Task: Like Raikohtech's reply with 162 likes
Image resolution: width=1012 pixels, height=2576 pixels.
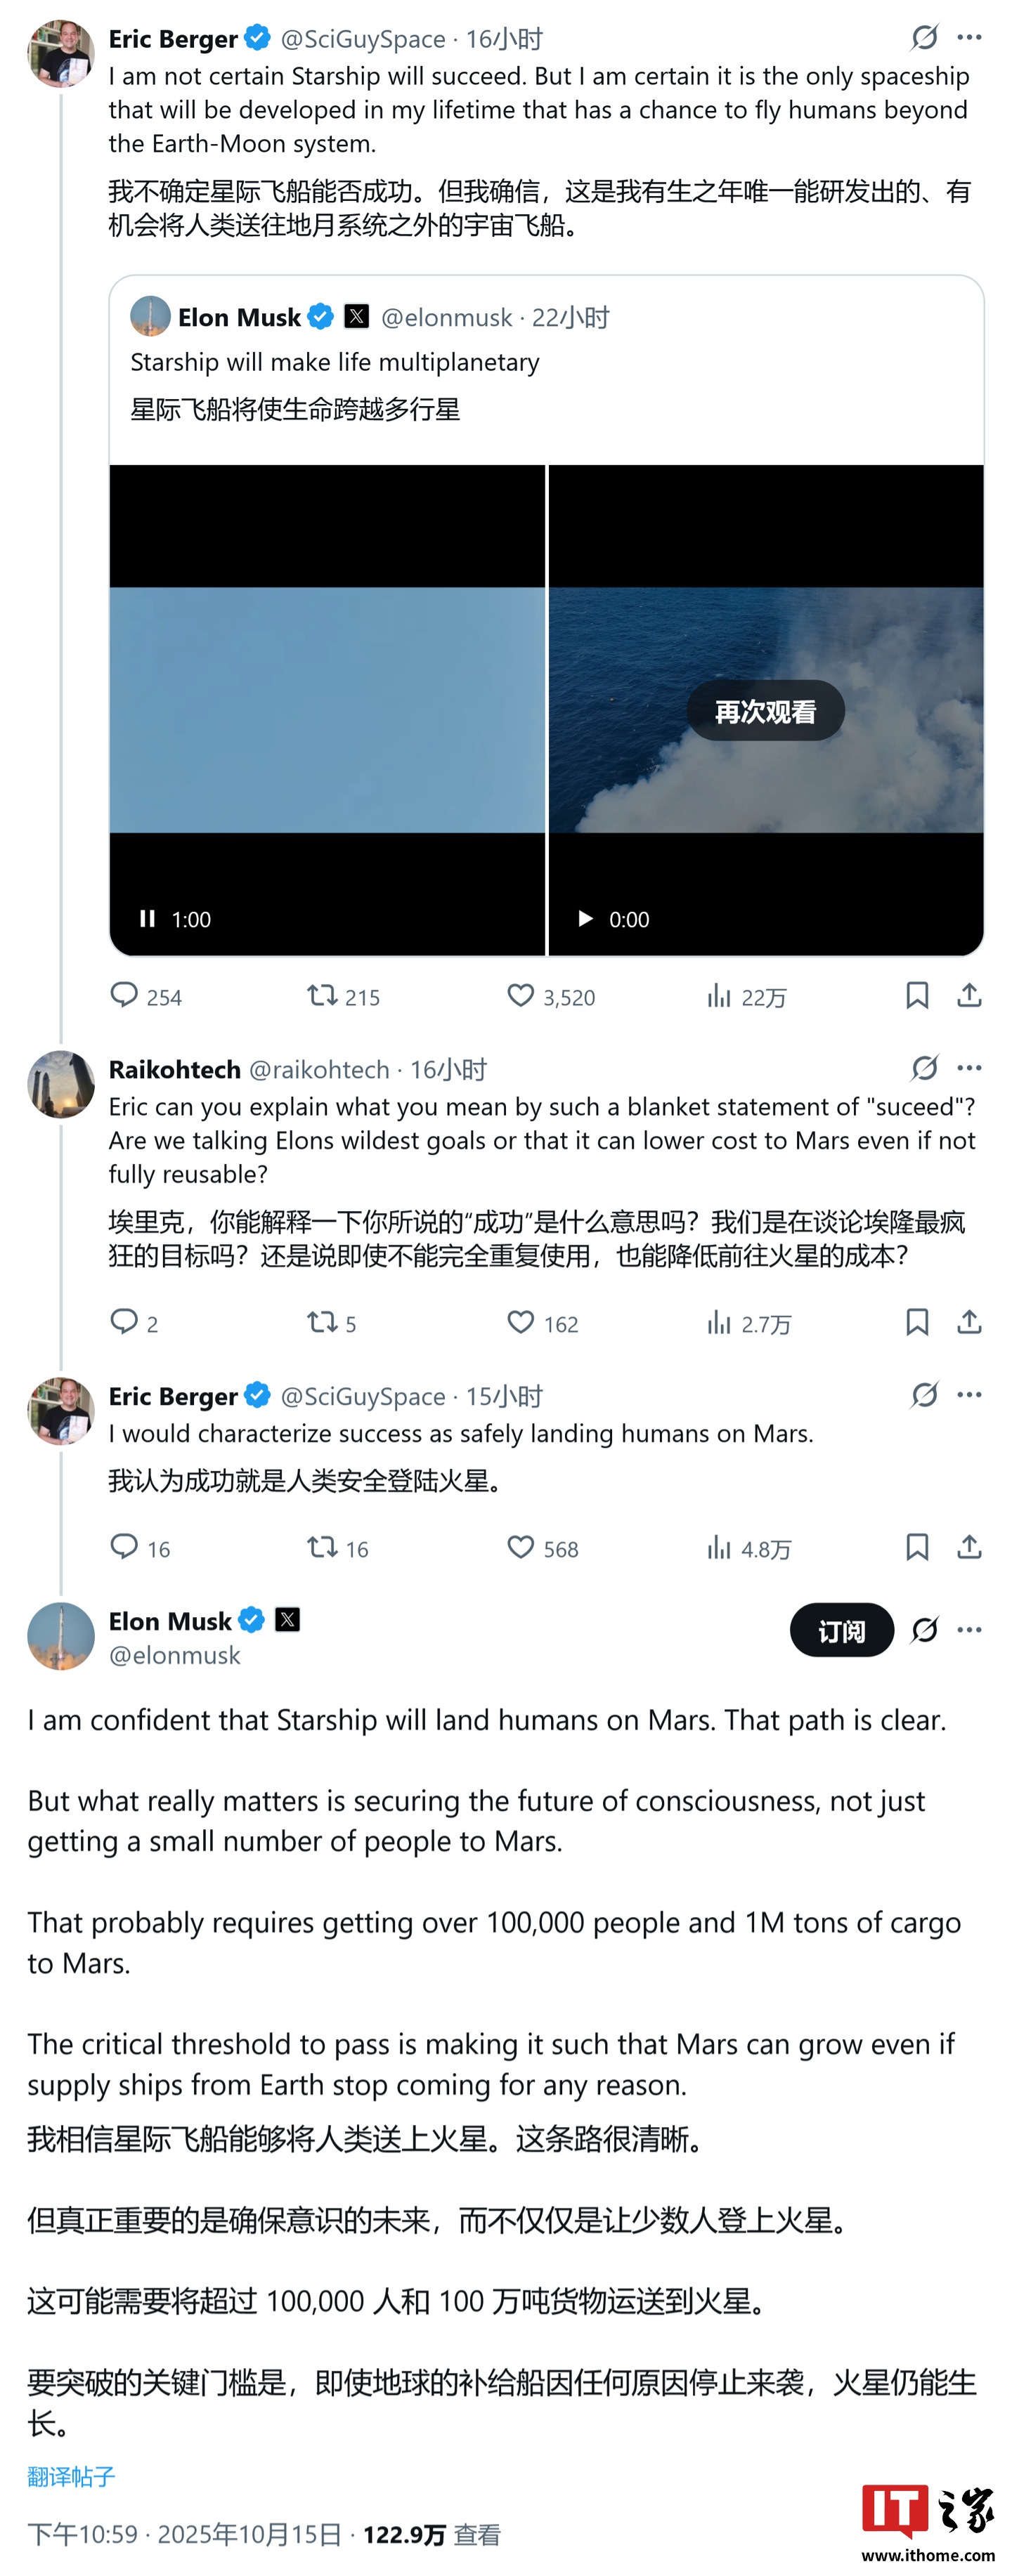Action: coord(520,1322)
